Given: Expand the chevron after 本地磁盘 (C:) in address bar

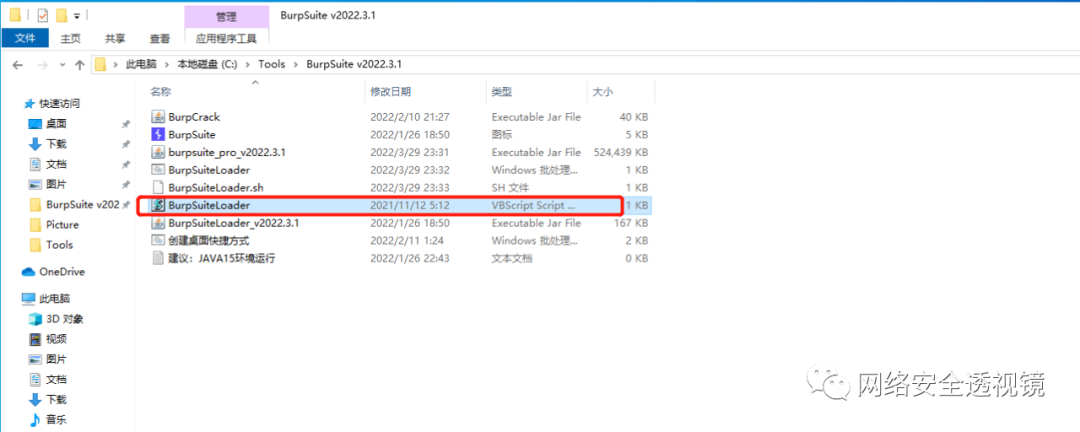Looking at the screenshot, I should pos(247,64).
